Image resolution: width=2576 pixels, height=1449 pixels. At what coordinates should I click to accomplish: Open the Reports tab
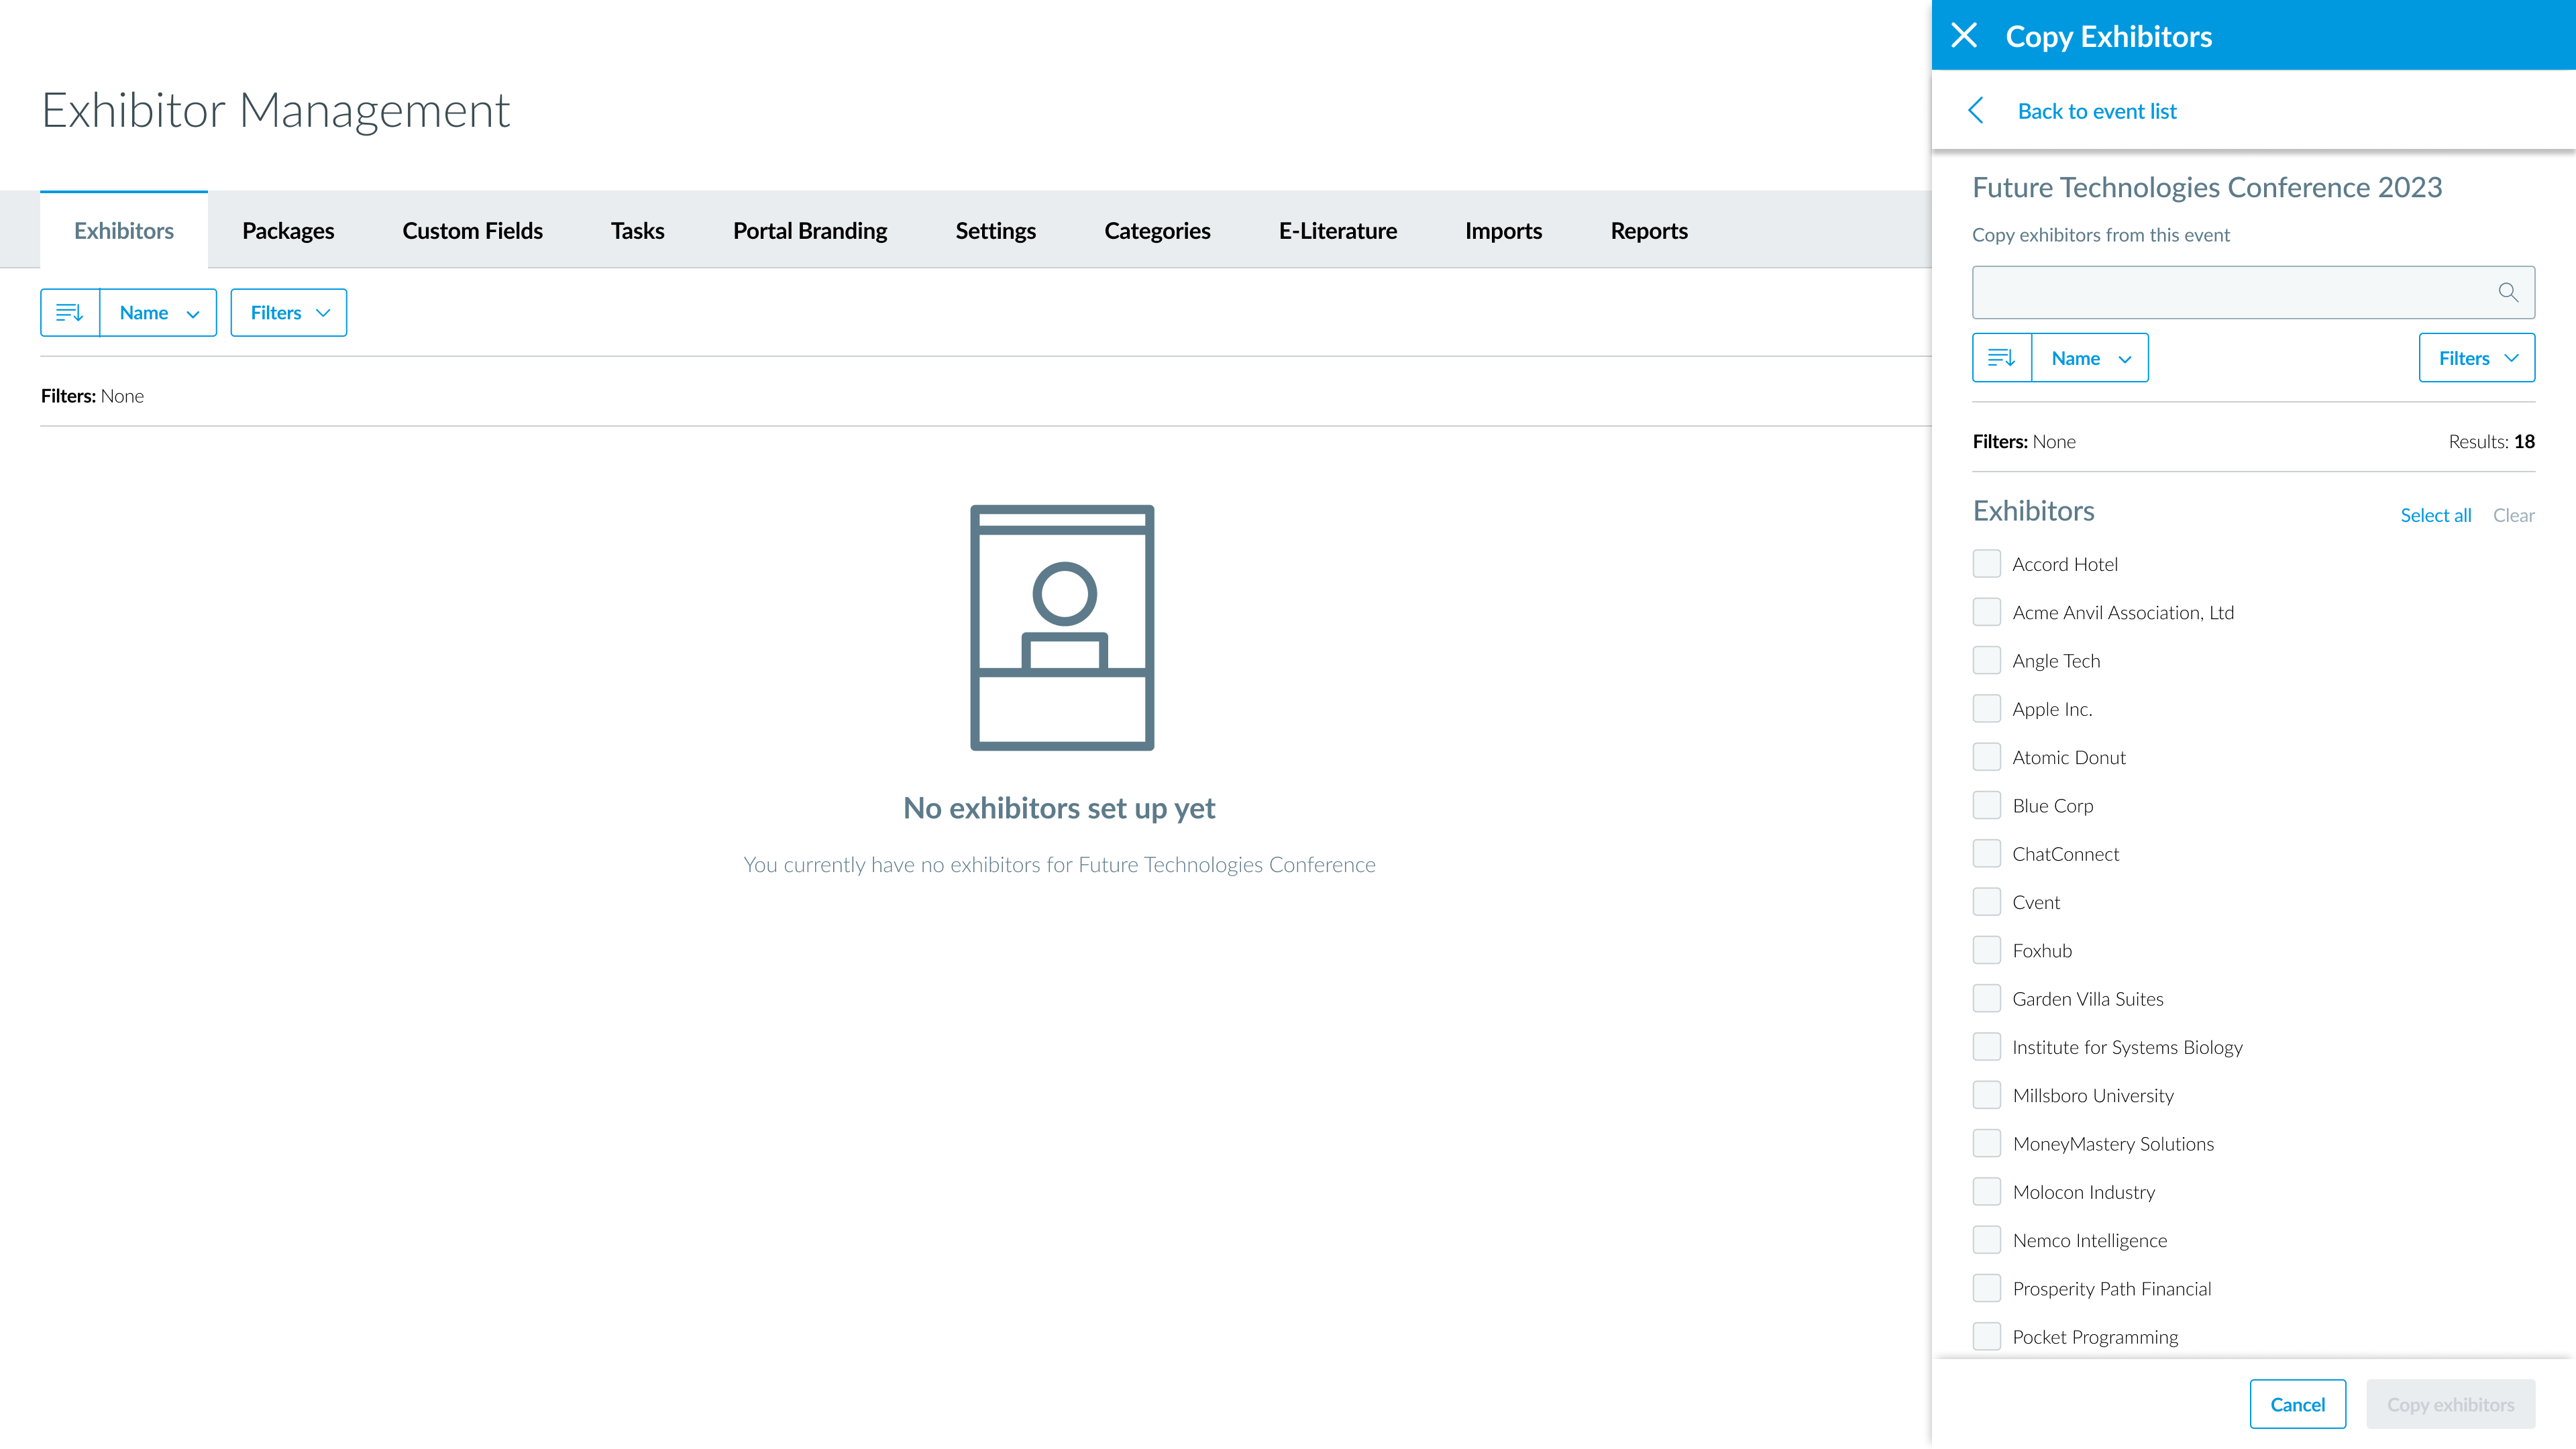pyautogui.click(x=1649, y=230)
